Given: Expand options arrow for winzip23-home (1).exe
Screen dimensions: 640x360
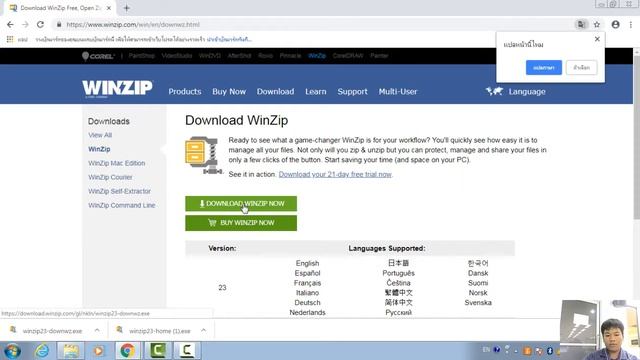Looking at the screenshot, I should pos(204,330).
